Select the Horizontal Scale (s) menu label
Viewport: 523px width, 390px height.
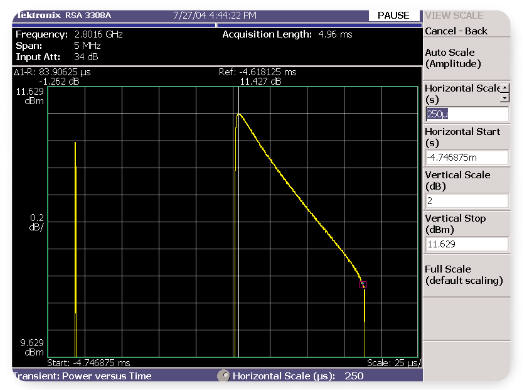(x=462, y=94)
